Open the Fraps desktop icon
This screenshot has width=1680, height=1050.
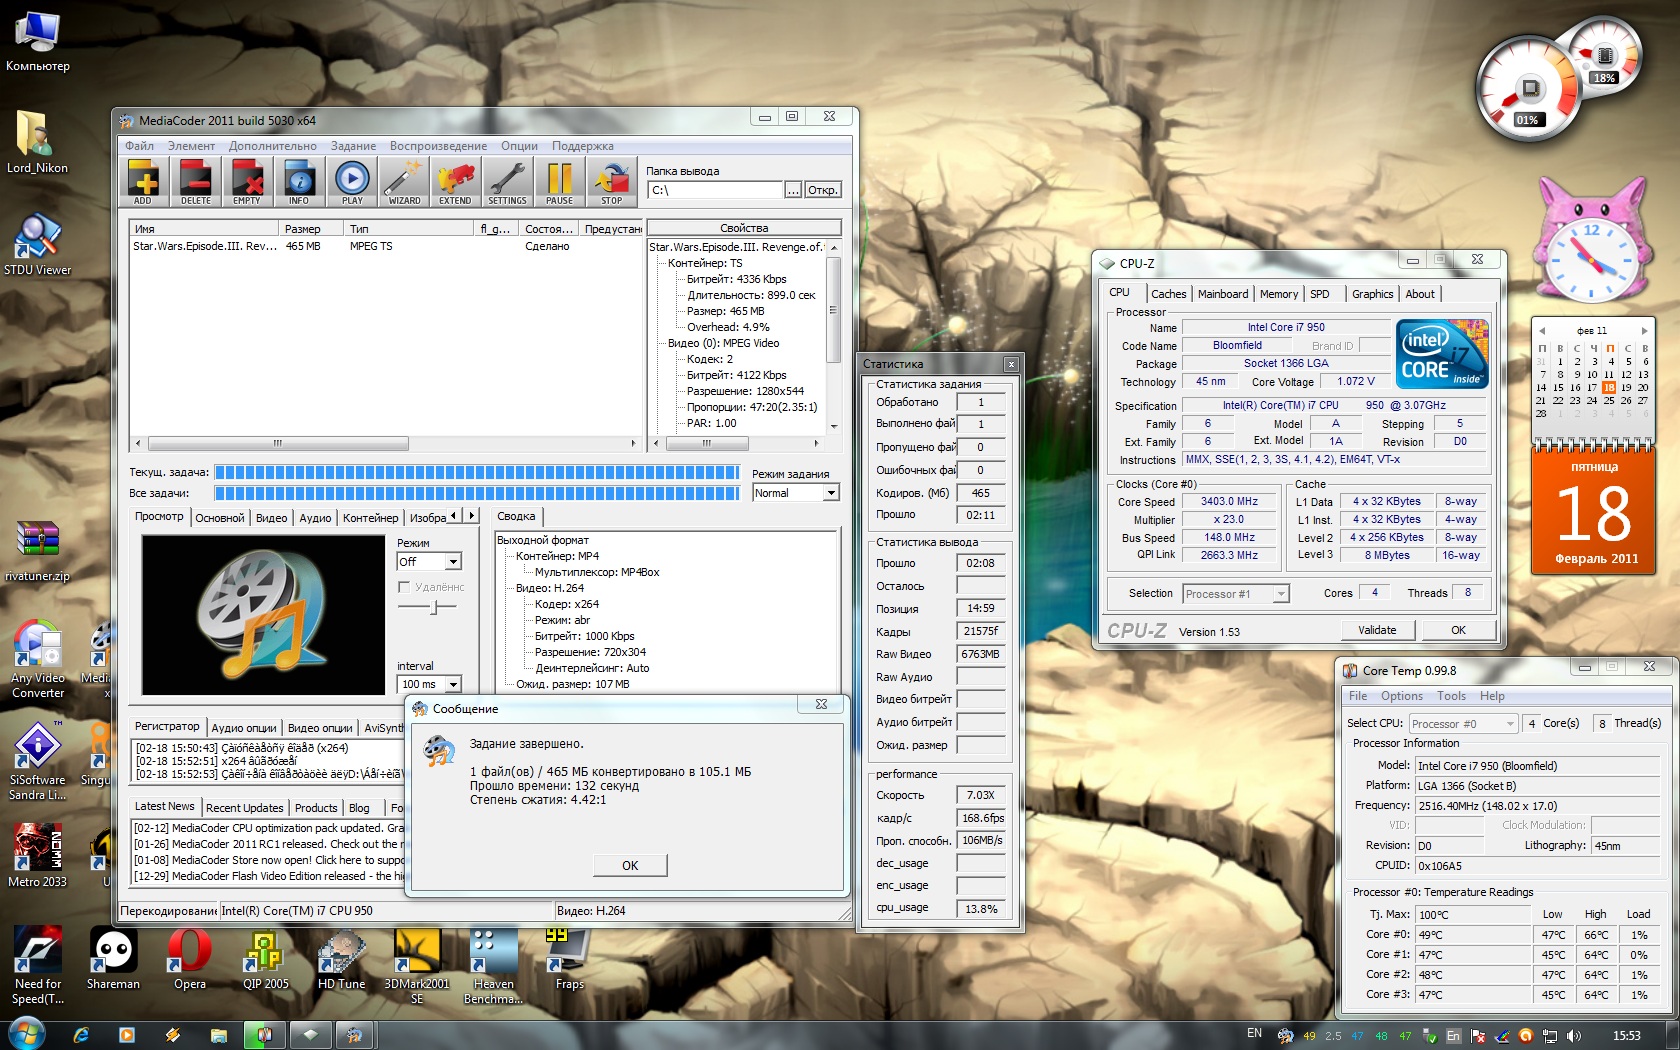(570, 958)
